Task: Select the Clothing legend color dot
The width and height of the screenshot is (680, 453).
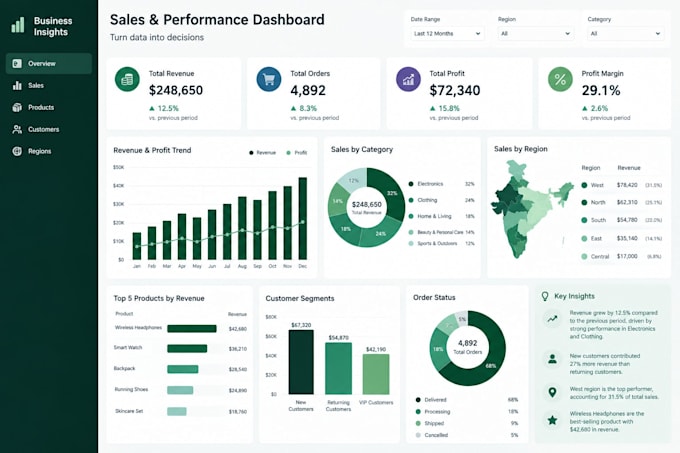Action: 411,200
